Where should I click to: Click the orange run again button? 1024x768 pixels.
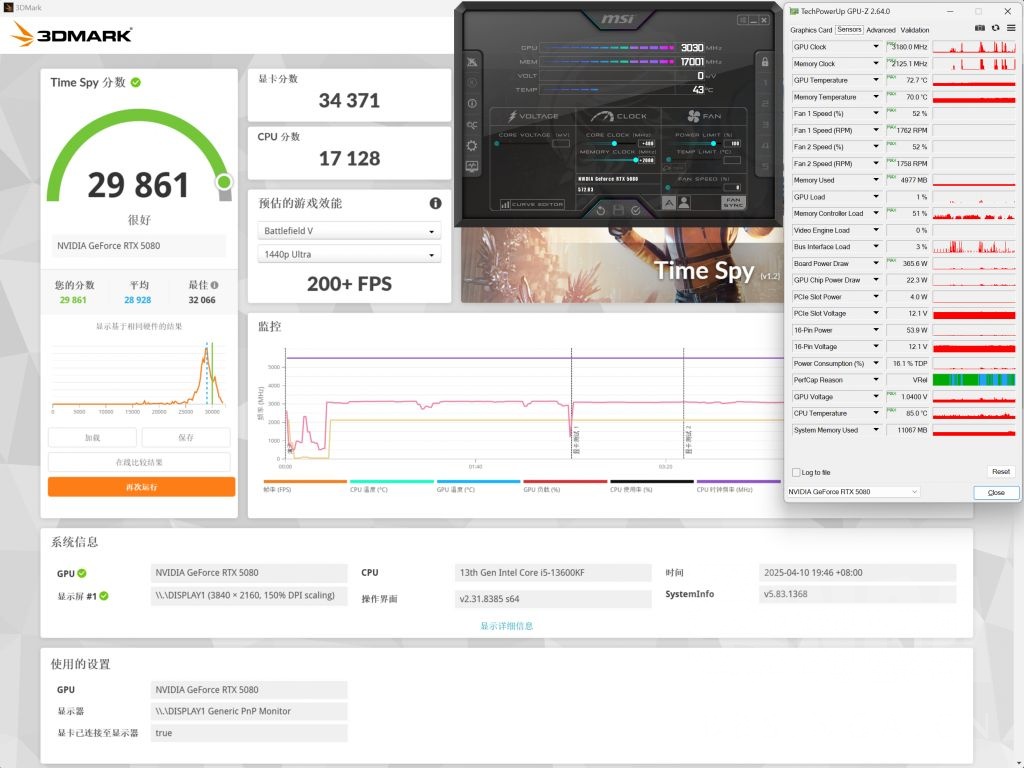click(x=141, y=487)
